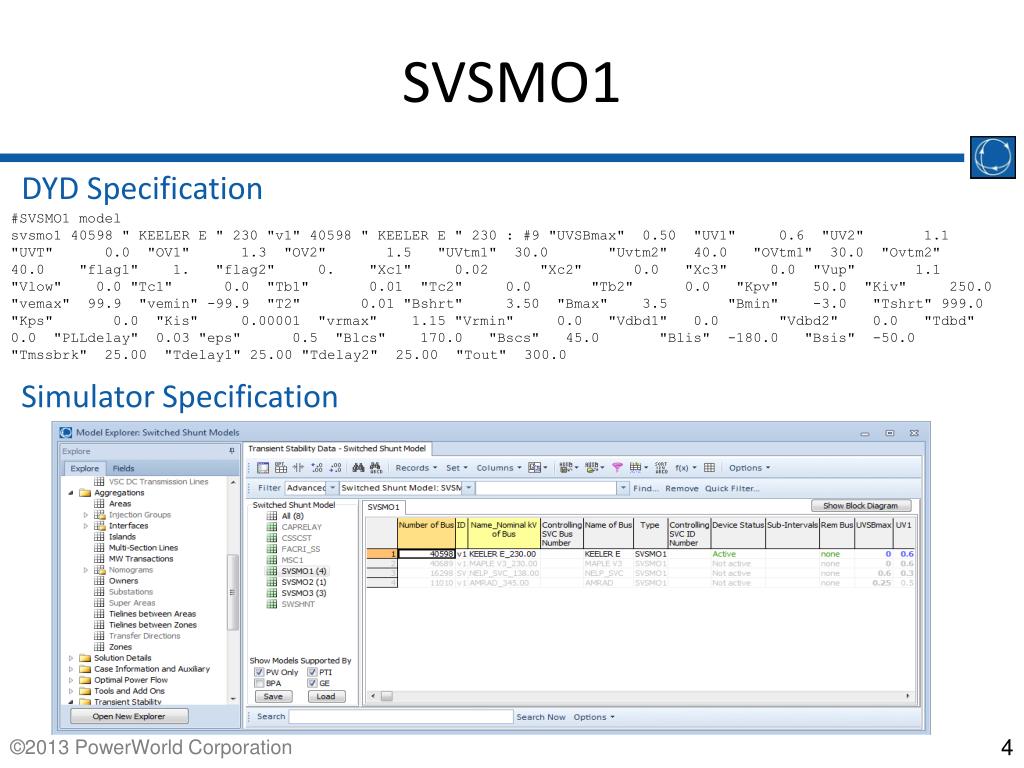Screen dimensions: 1024x768
Task: Select the Tielines between Zones item
Action: pos(153,625)
